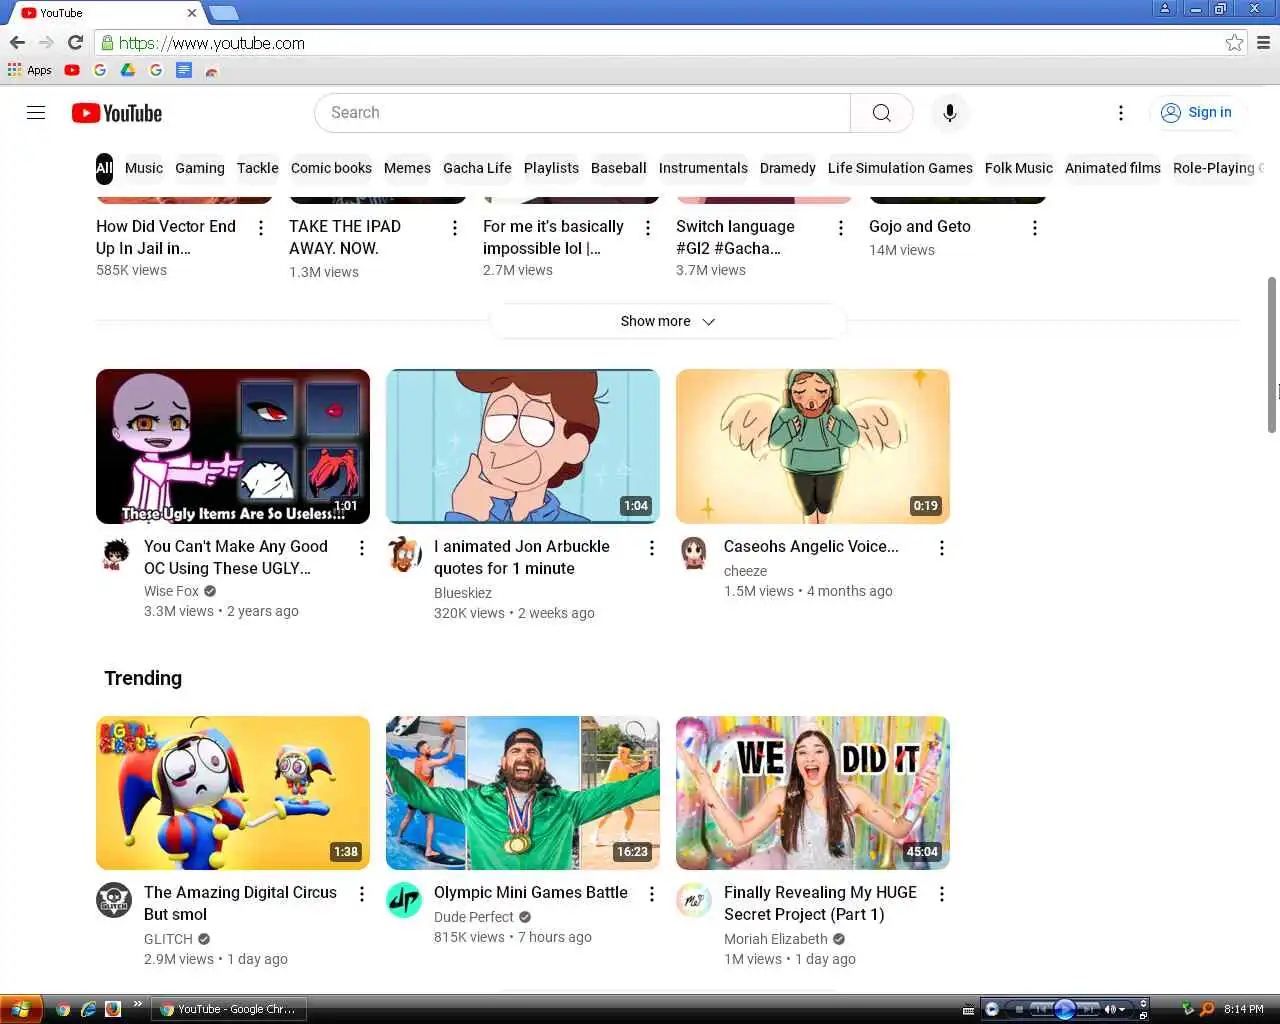
Task: Open options for Switch language short
Action: tap(841, 228)
